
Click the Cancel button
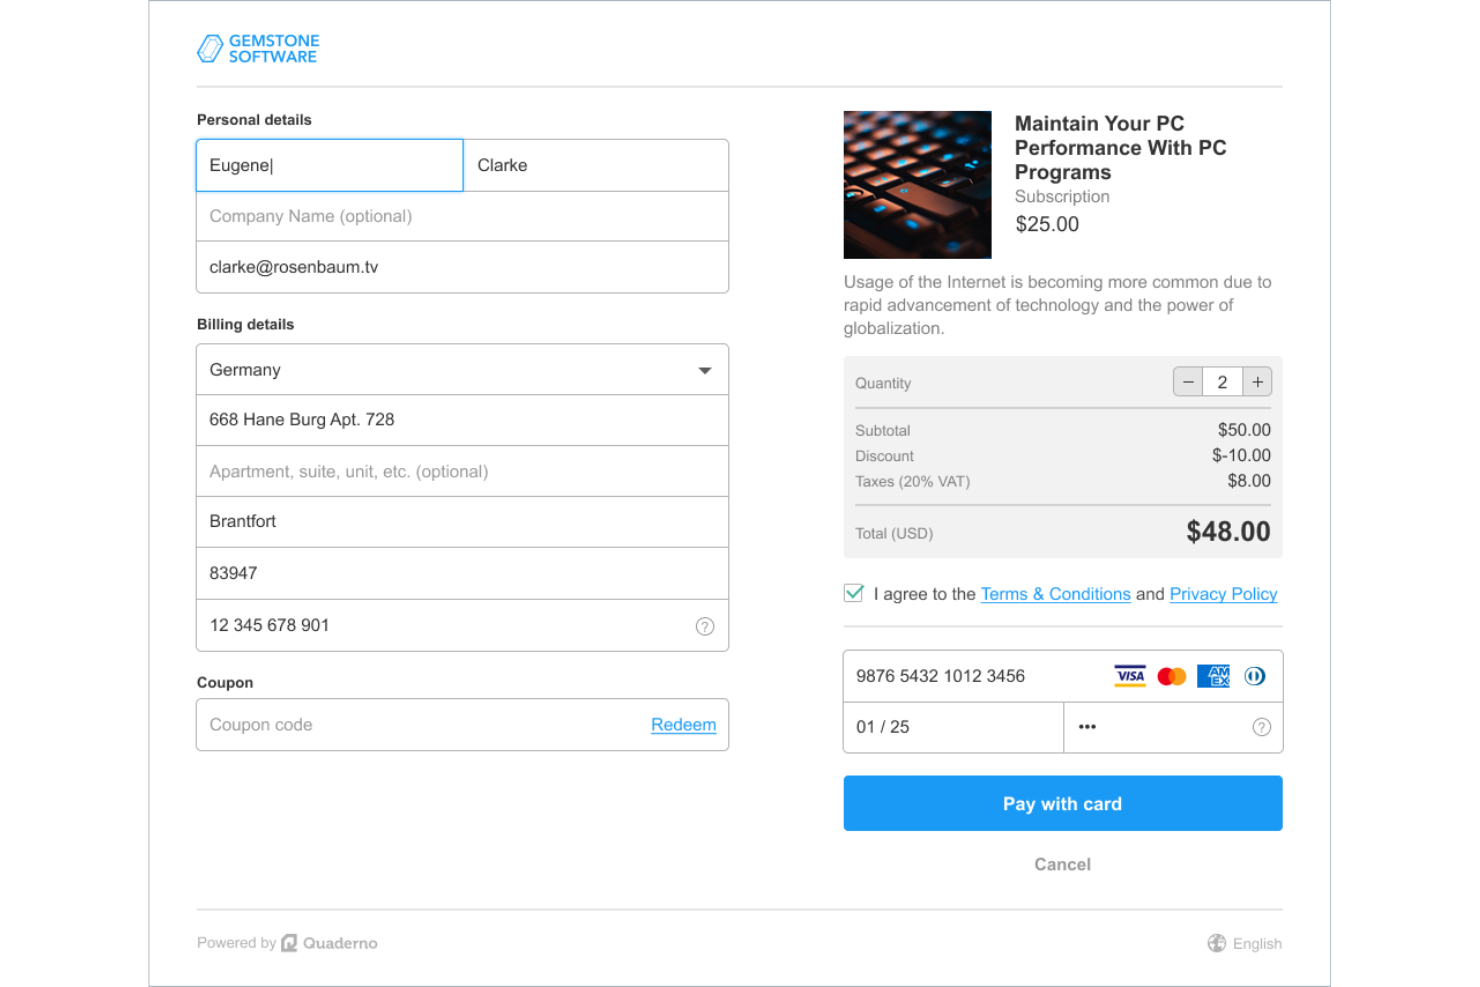(x=1062, y=864)
